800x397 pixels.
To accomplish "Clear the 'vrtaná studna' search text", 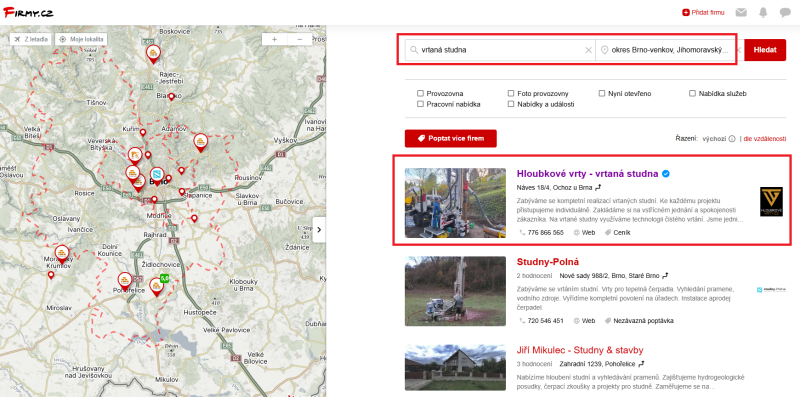I will tap(588, 50).
